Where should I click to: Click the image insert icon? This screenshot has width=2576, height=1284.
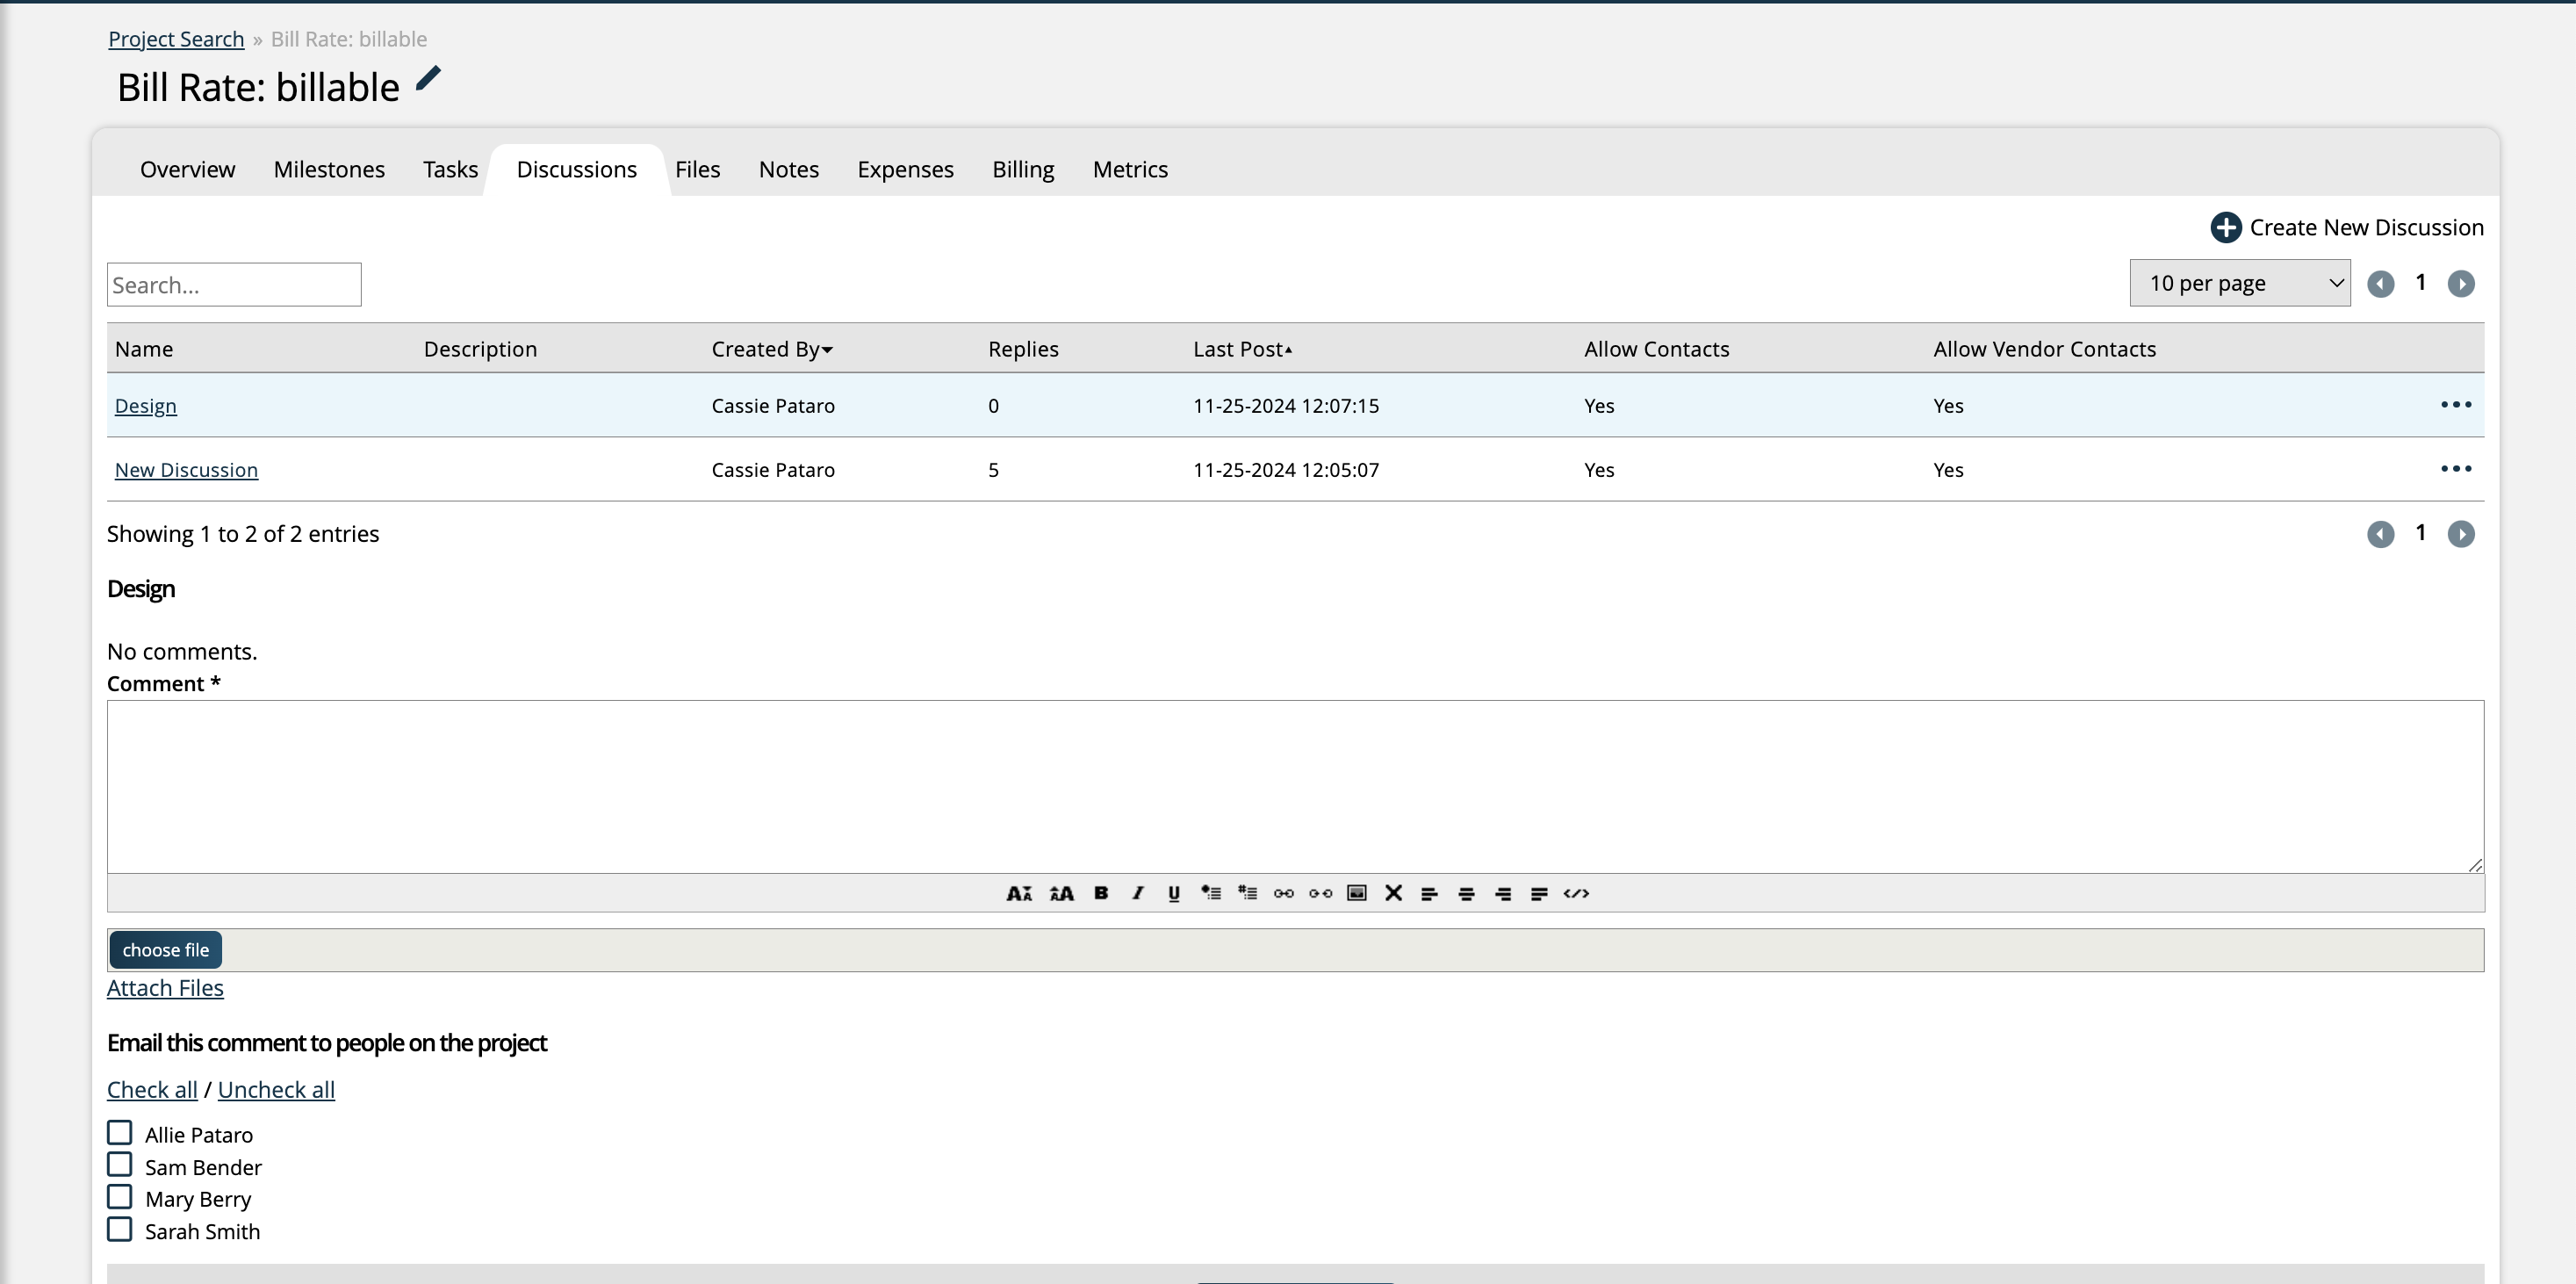pos(1354,892)
